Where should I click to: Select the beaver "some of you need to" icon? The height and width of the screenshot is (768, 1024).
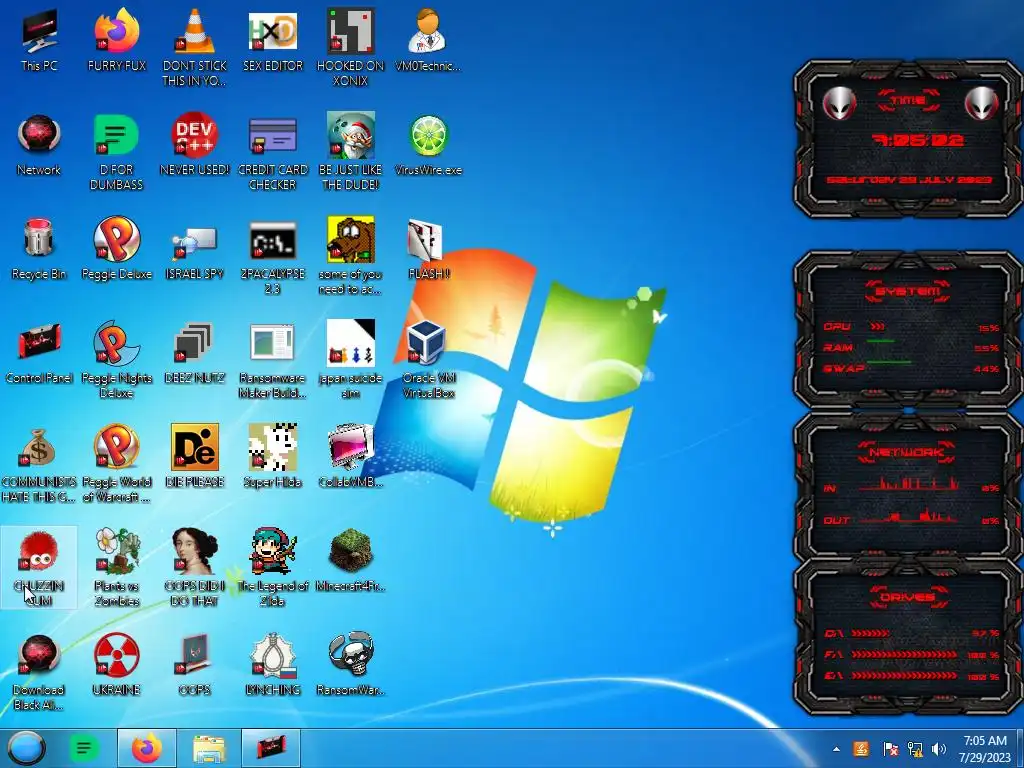351,240
